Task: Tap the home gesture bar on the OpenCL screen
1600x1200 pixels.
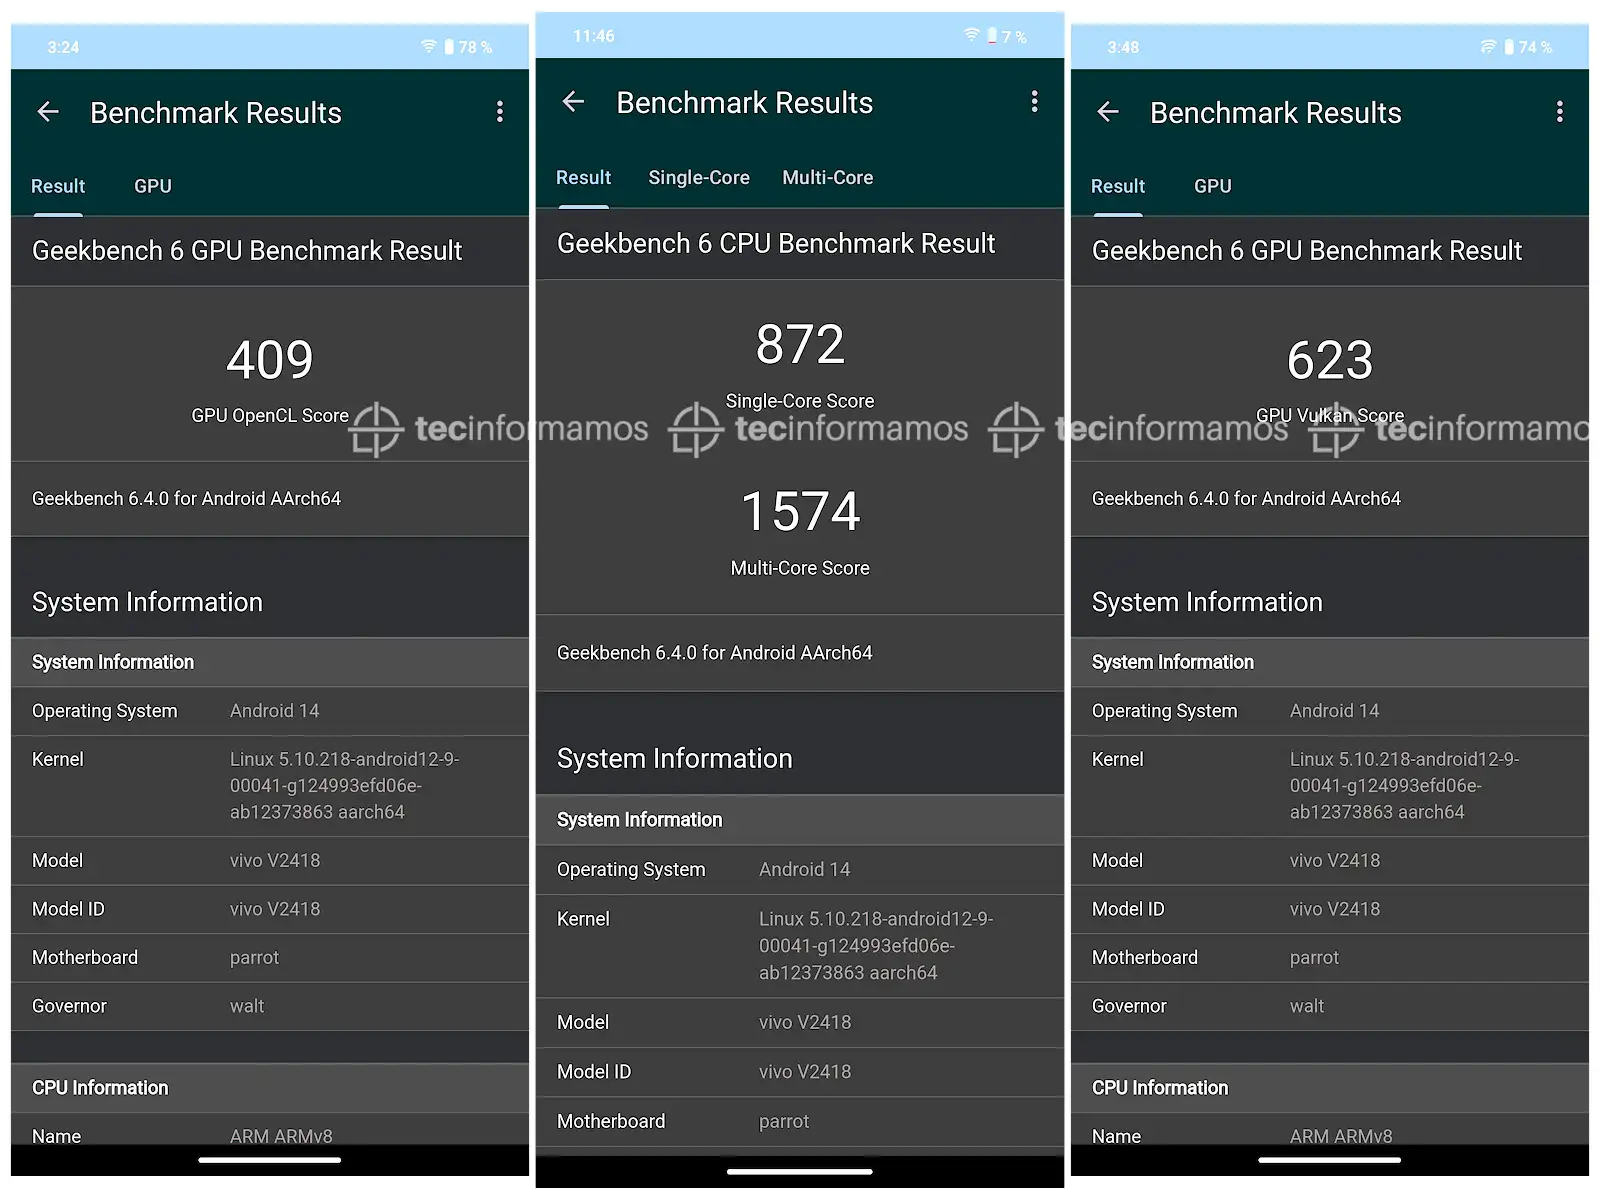Action: point(270,1160)
